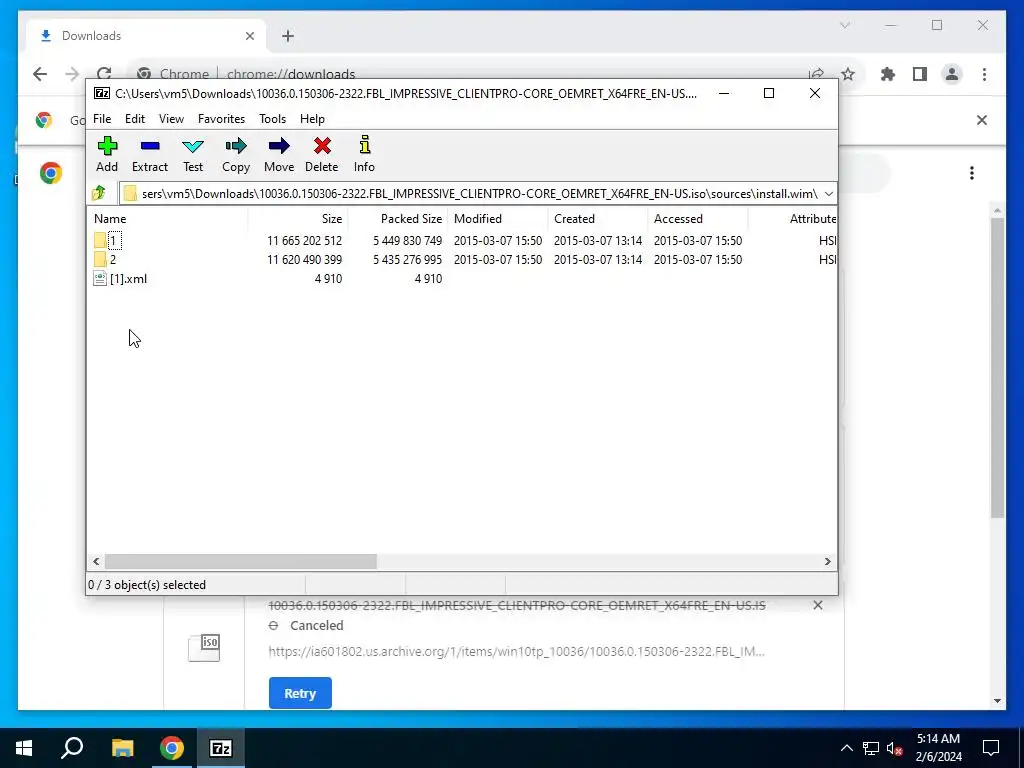Close the Downloads tab
This screenshot has width=1024, height=768.
[249, 36]
